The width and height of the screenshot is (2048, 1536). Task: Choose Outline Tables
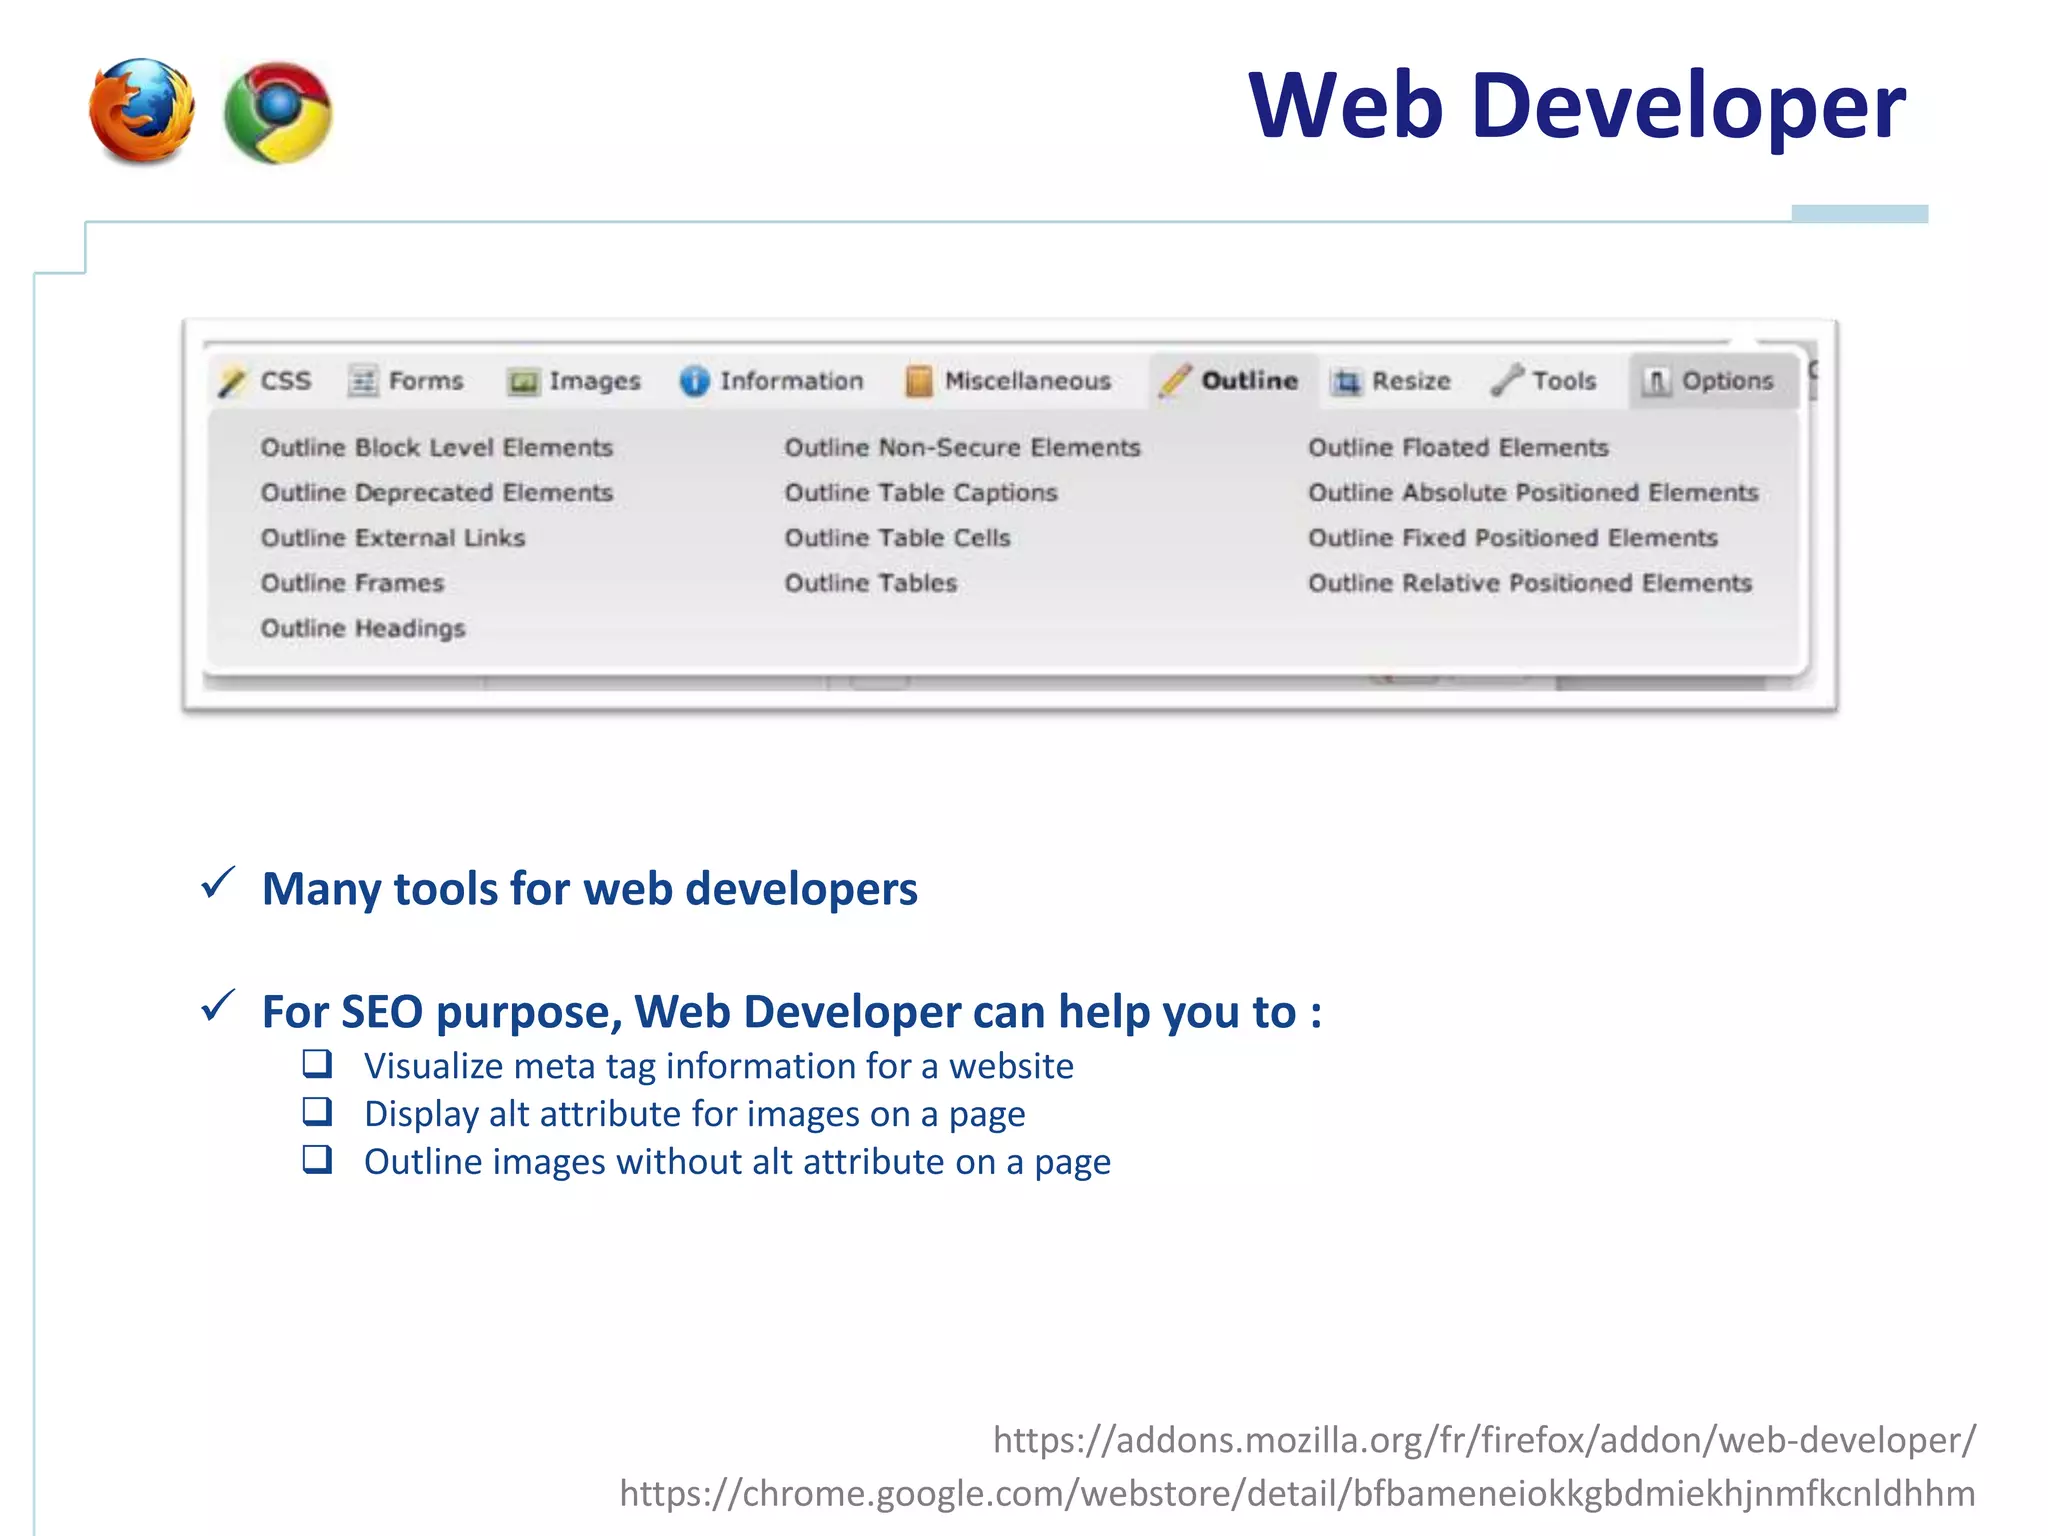pos(870,583)
